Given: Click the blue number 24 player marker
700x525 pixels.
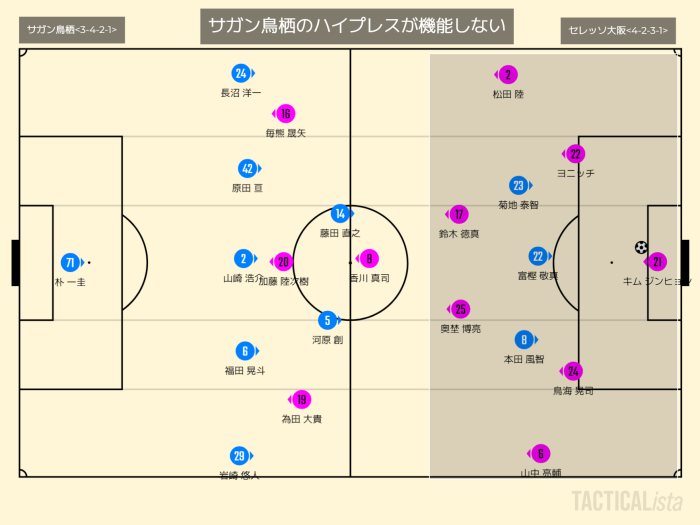Looking at the screenshot, I should pos(241,73).
